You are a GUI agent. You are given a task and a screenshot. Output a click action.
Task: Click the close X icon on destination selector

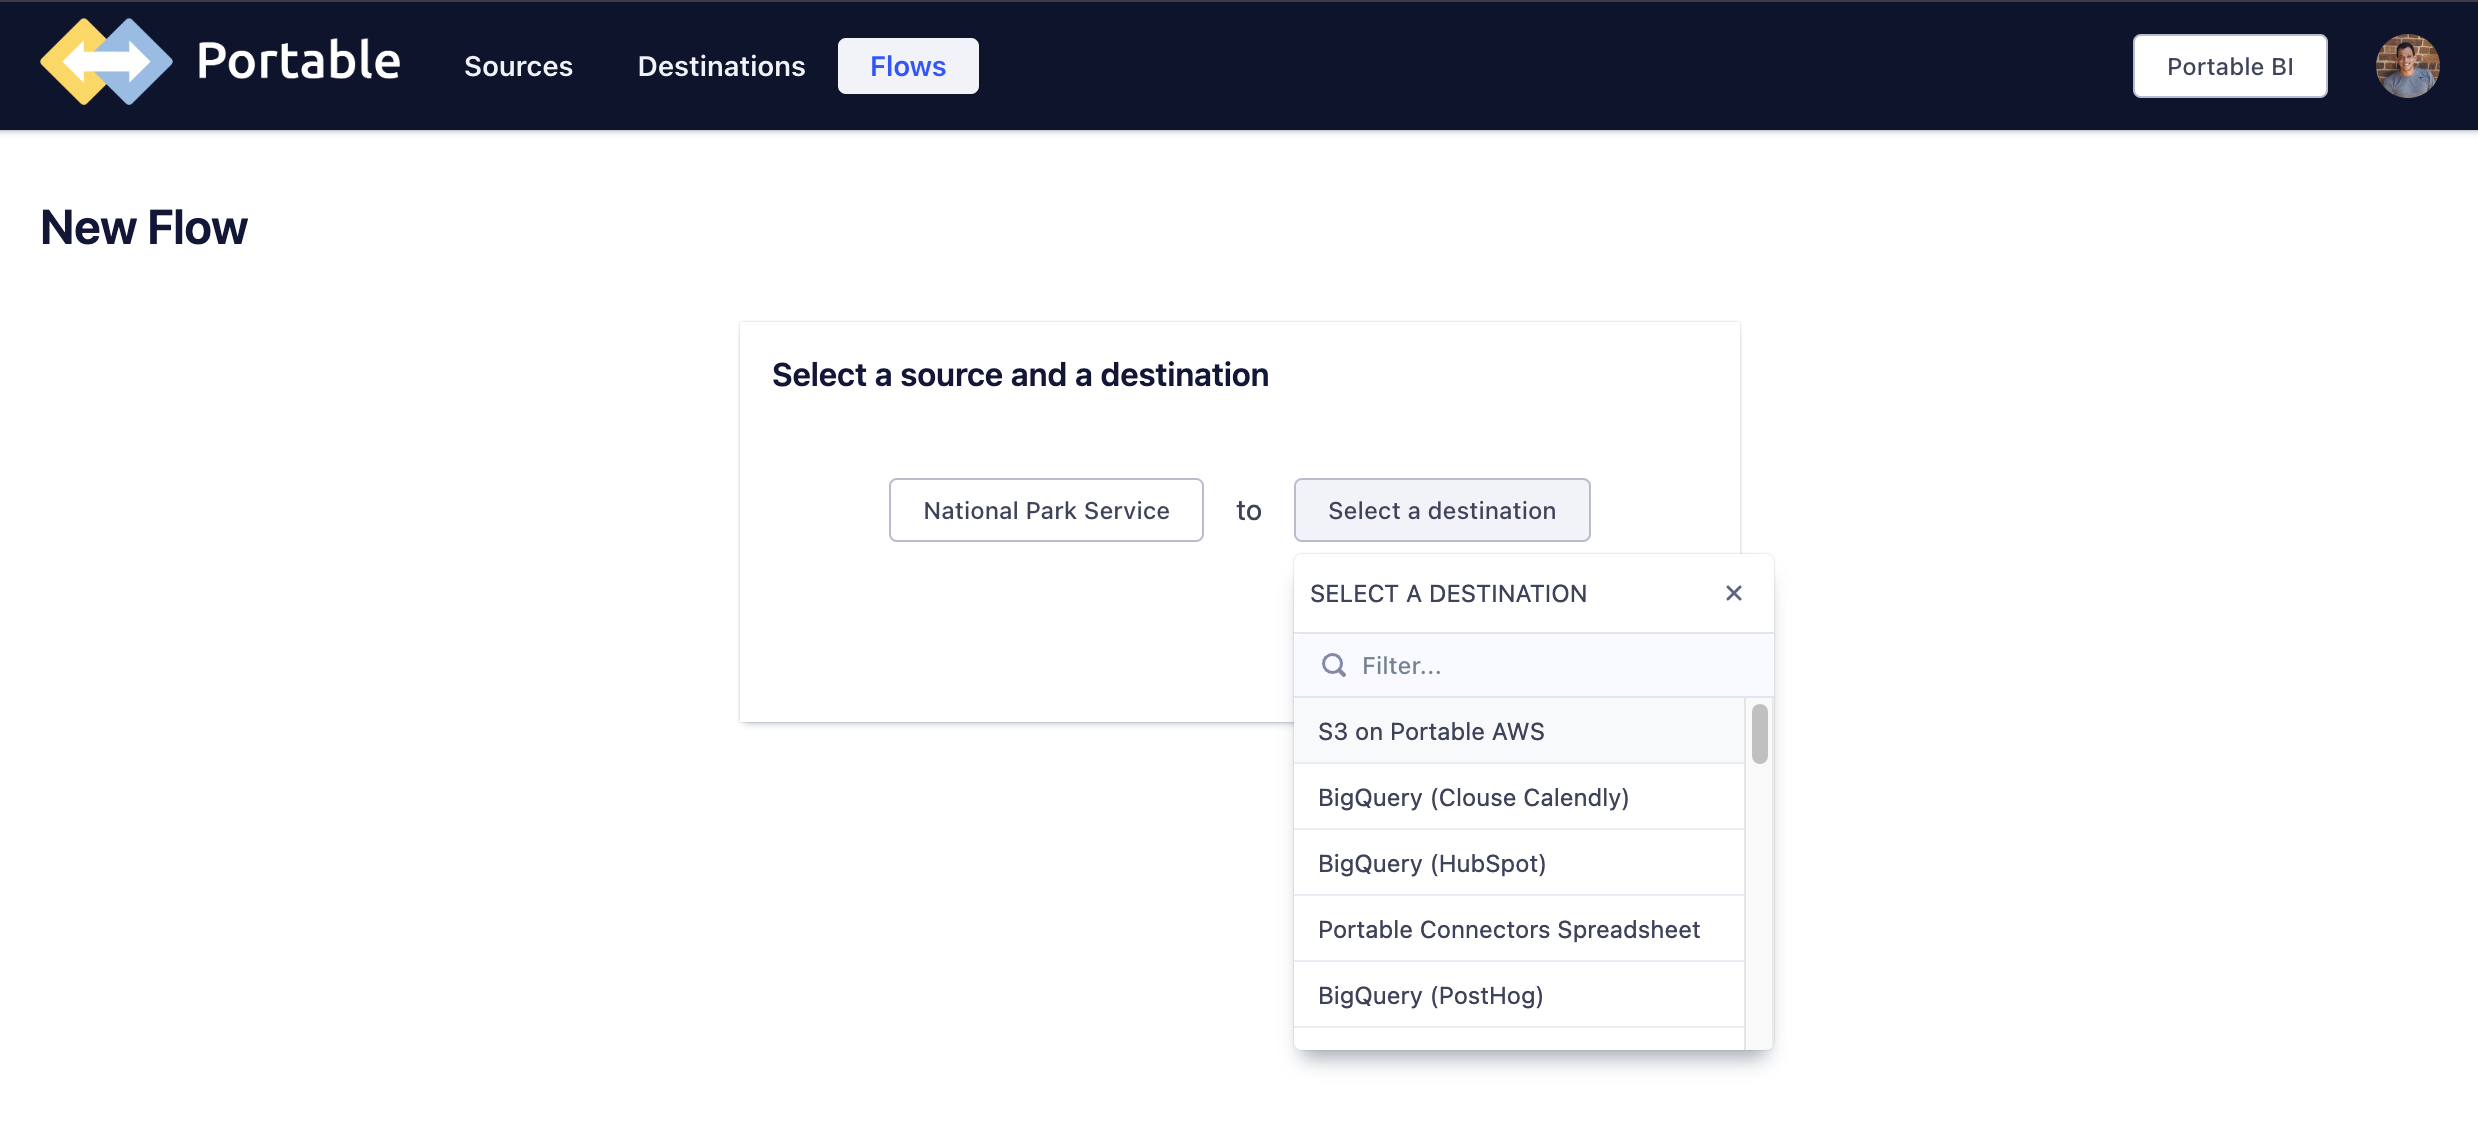(x=1734, y=593)
